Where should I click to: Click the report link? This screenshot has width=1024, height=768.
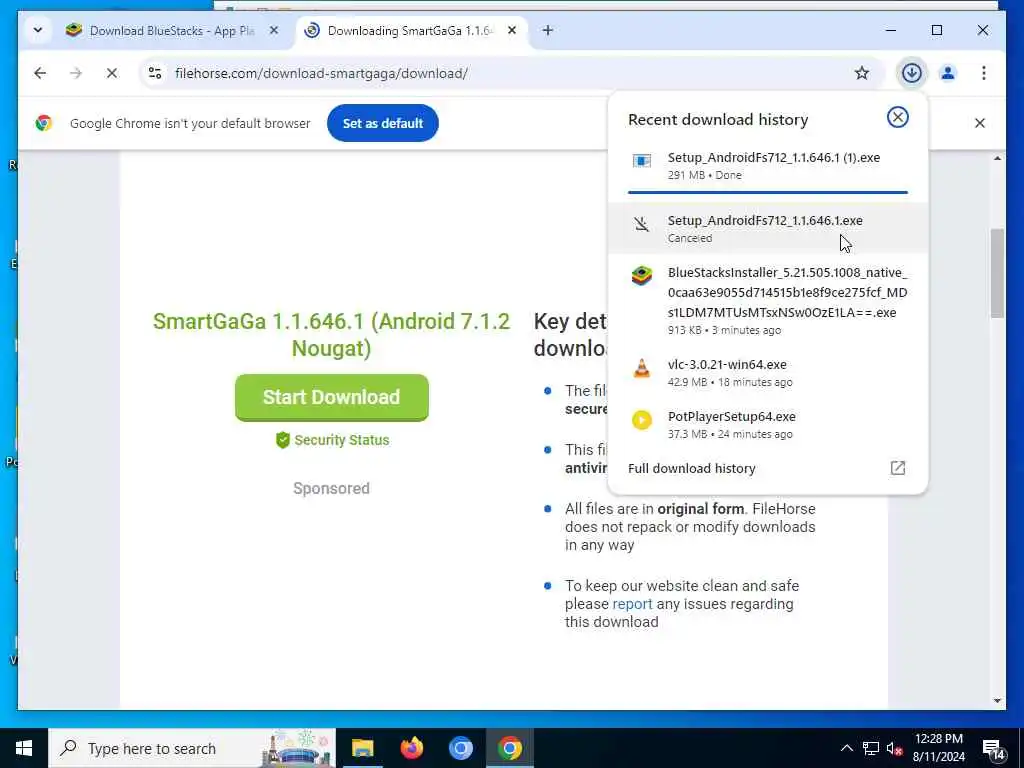coord(632,604)
